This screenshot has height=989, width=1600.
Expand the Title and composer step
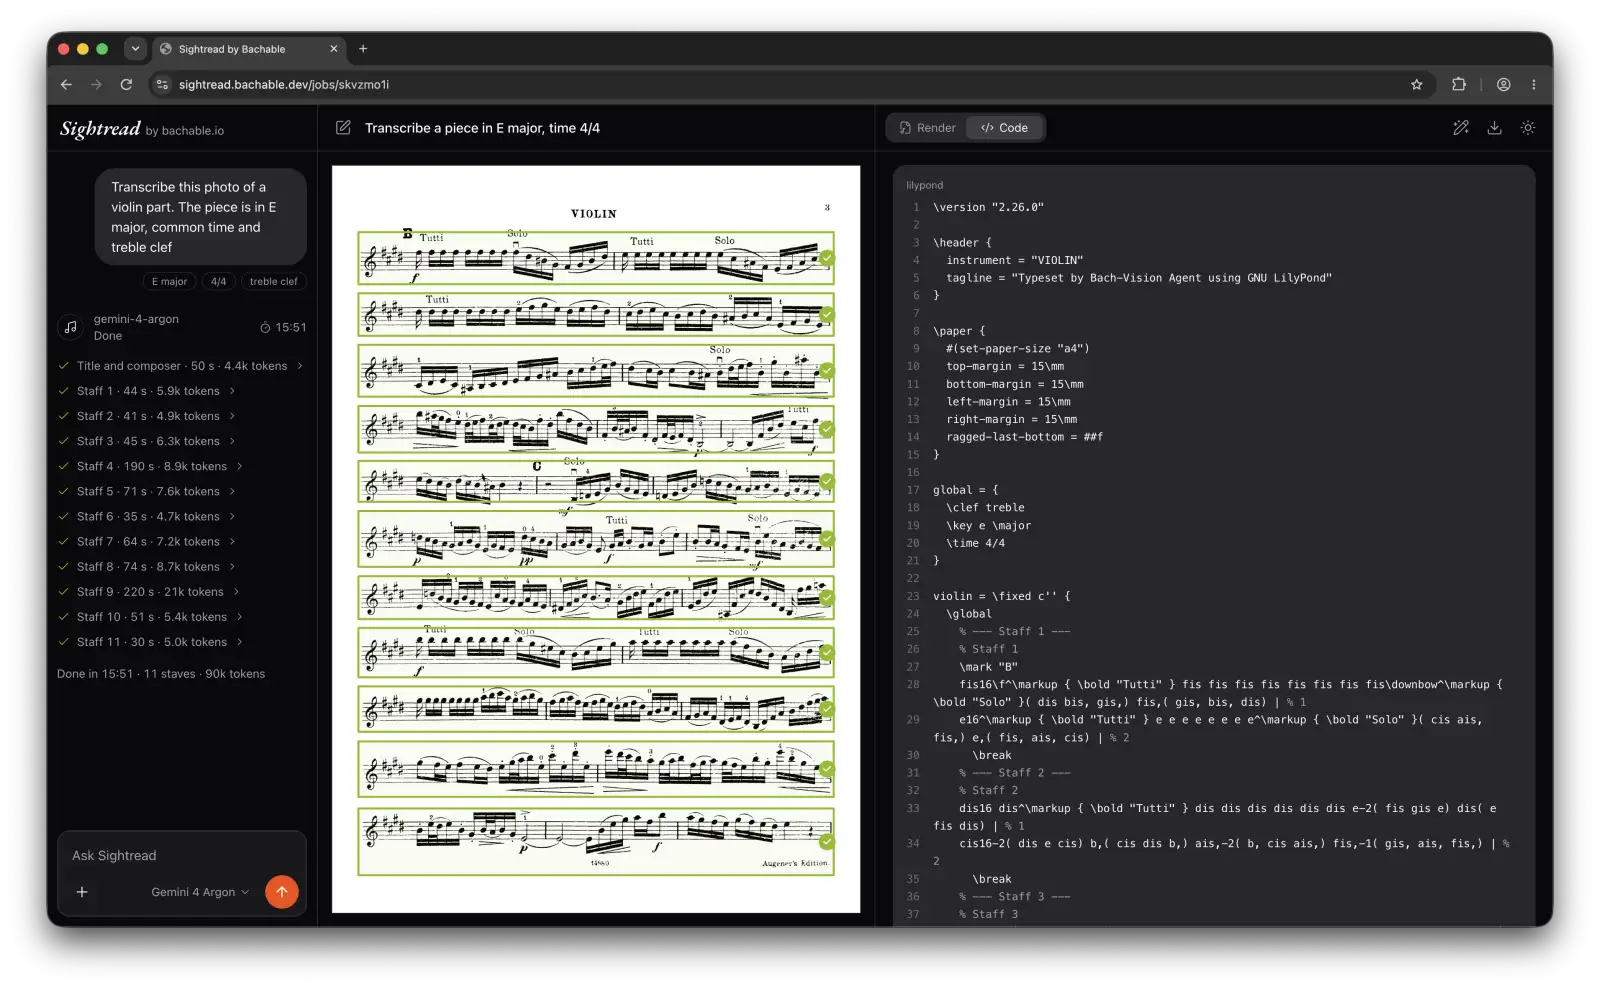[x=181, y=366]
